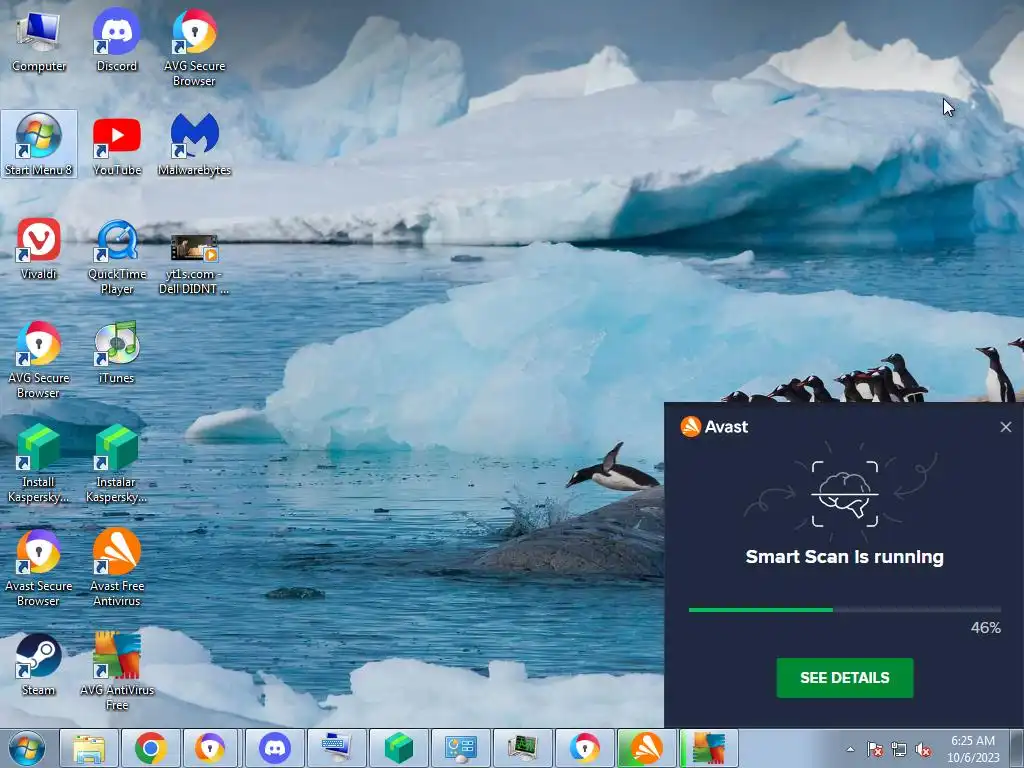Open the Discord desktop shortcut

[116, 42]
